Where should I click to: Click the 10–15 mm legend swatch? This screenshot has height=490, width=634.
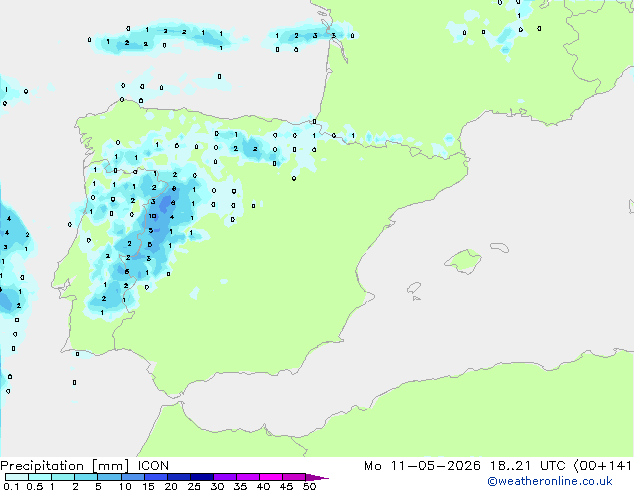pyautogui.click(x=132, y=477)
